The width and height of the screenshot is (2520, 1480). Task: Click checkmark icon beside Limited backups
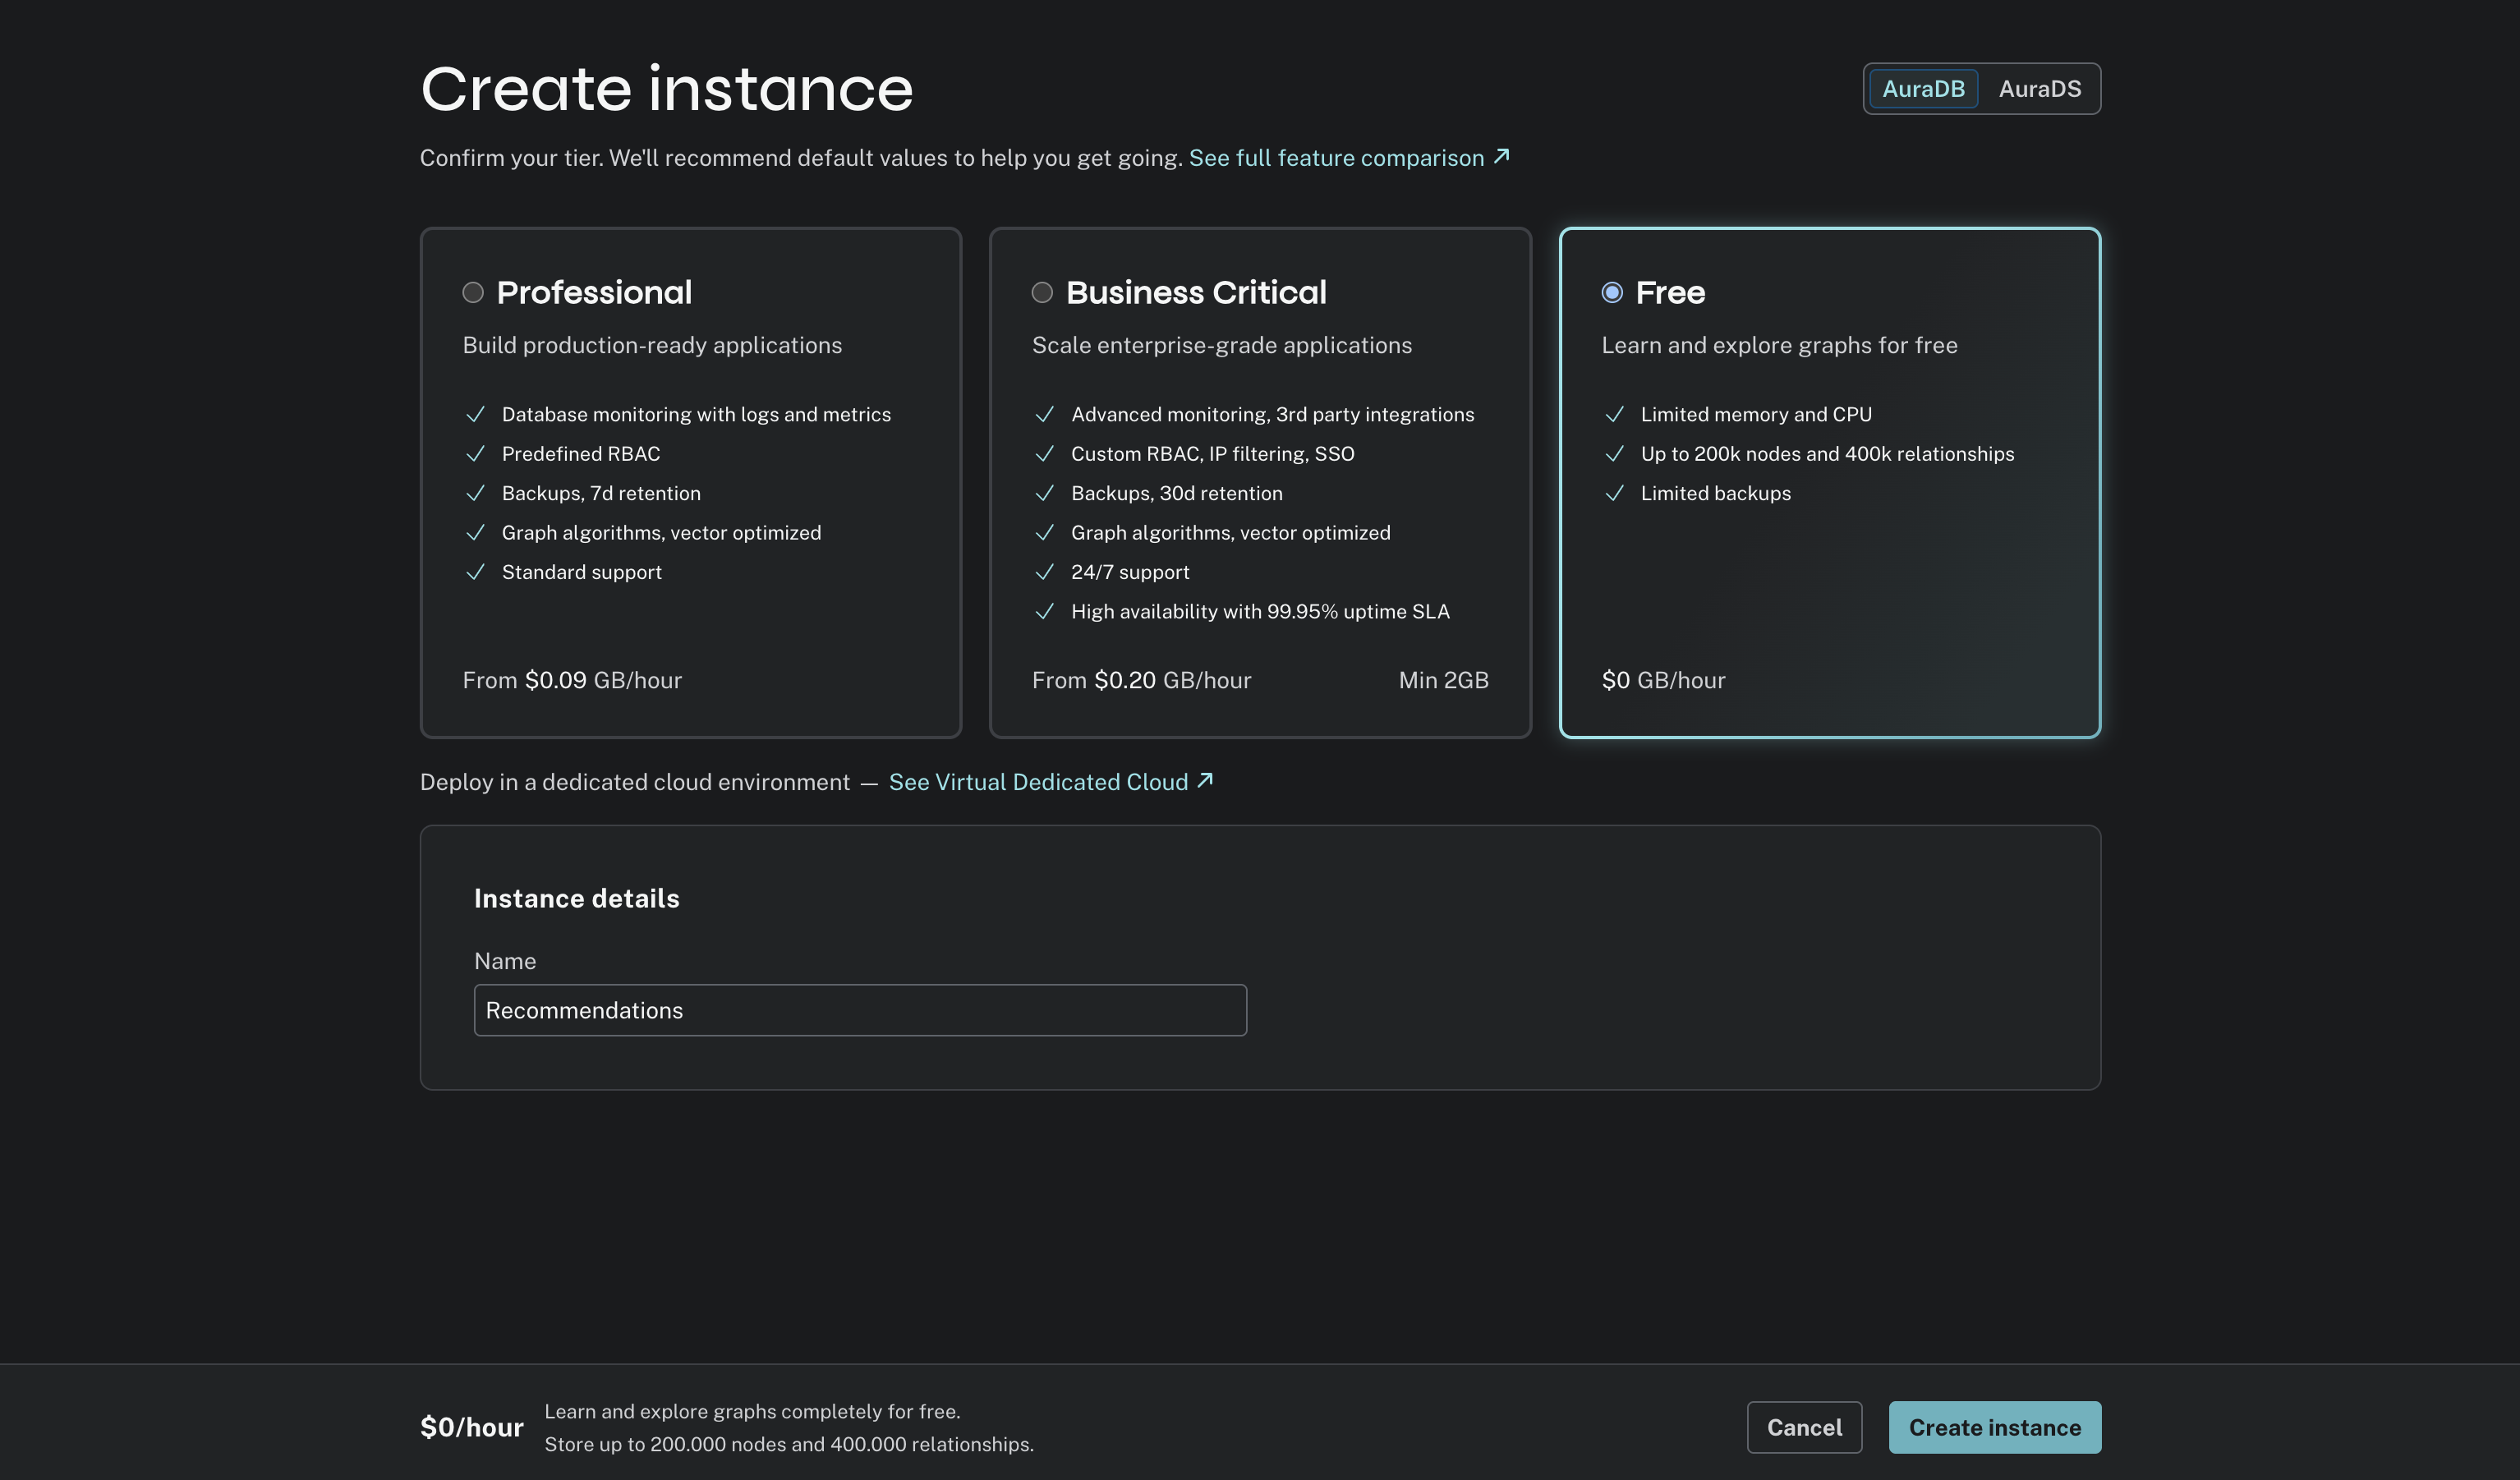click(1614, 493)
